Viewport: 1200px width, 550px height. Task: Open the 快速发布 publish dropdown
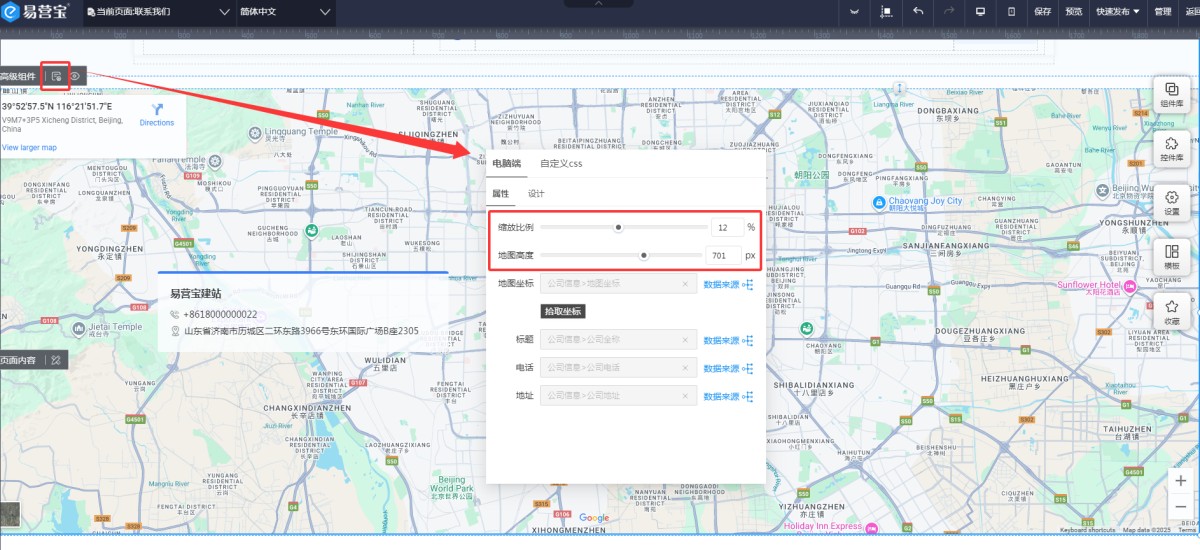1117,12
